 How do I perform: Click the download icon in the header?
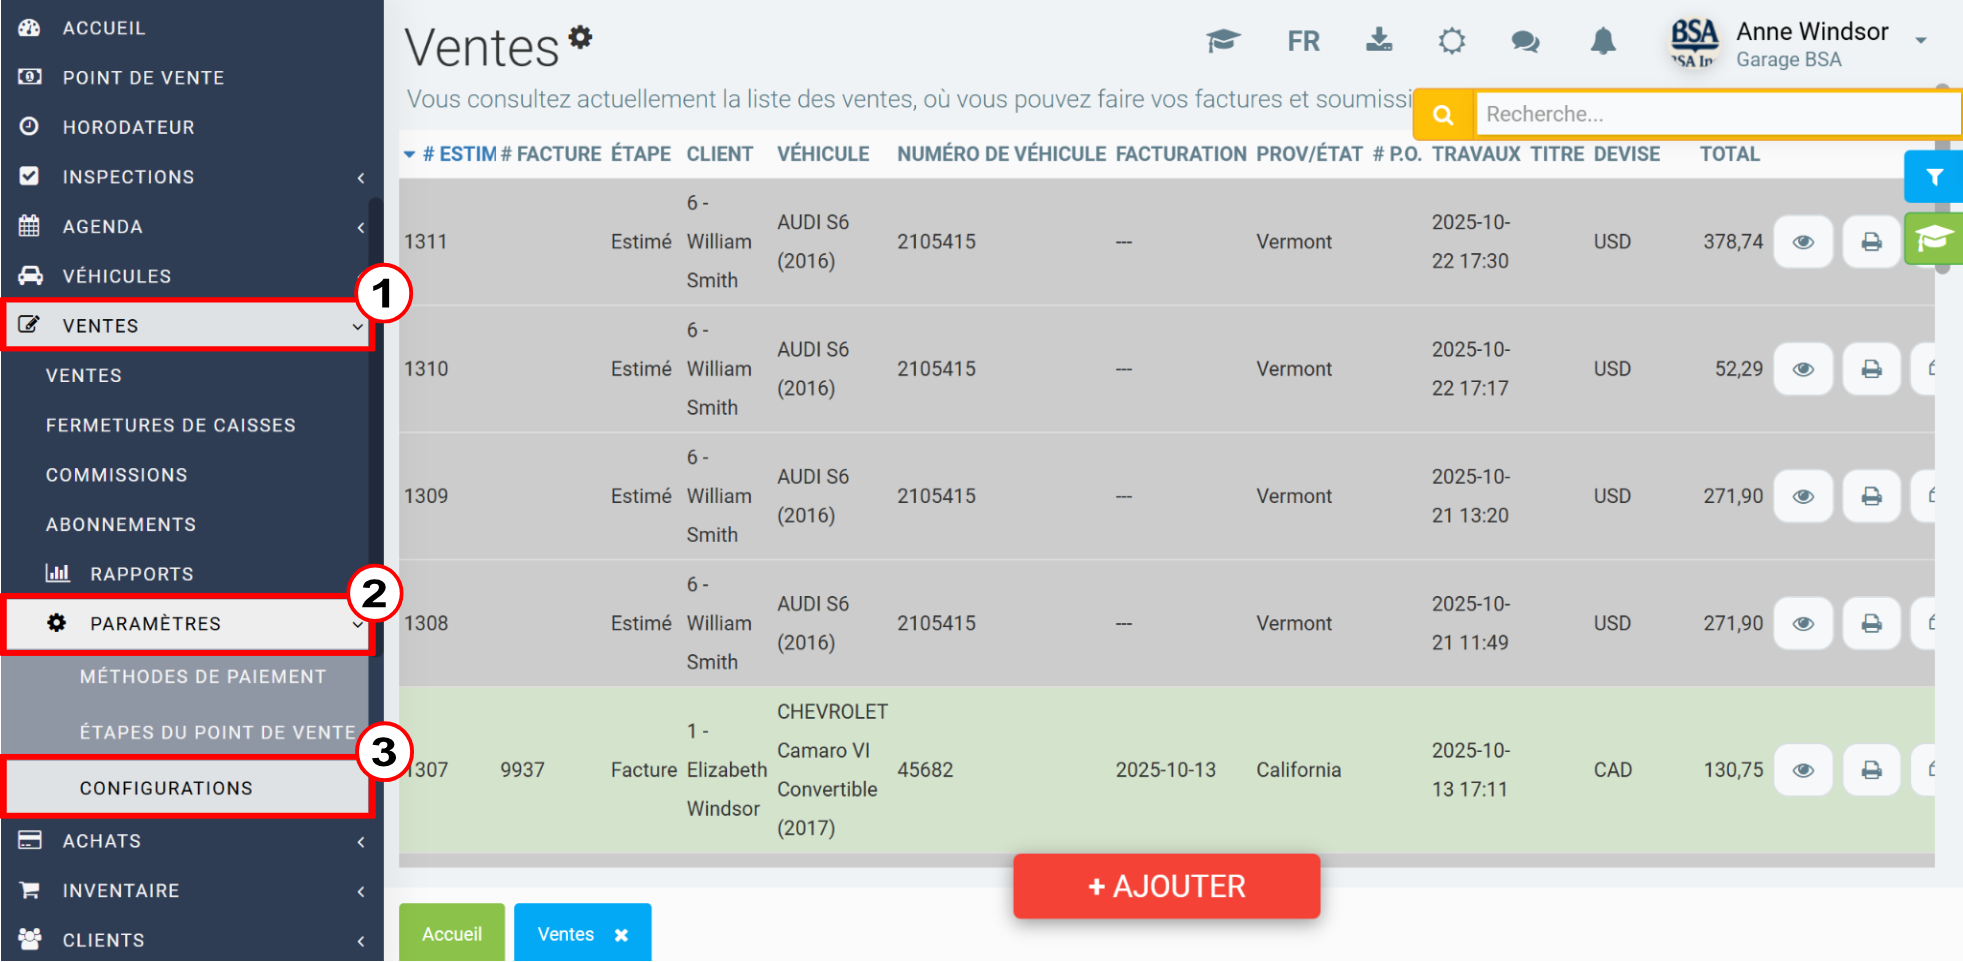click(1379, 40)
